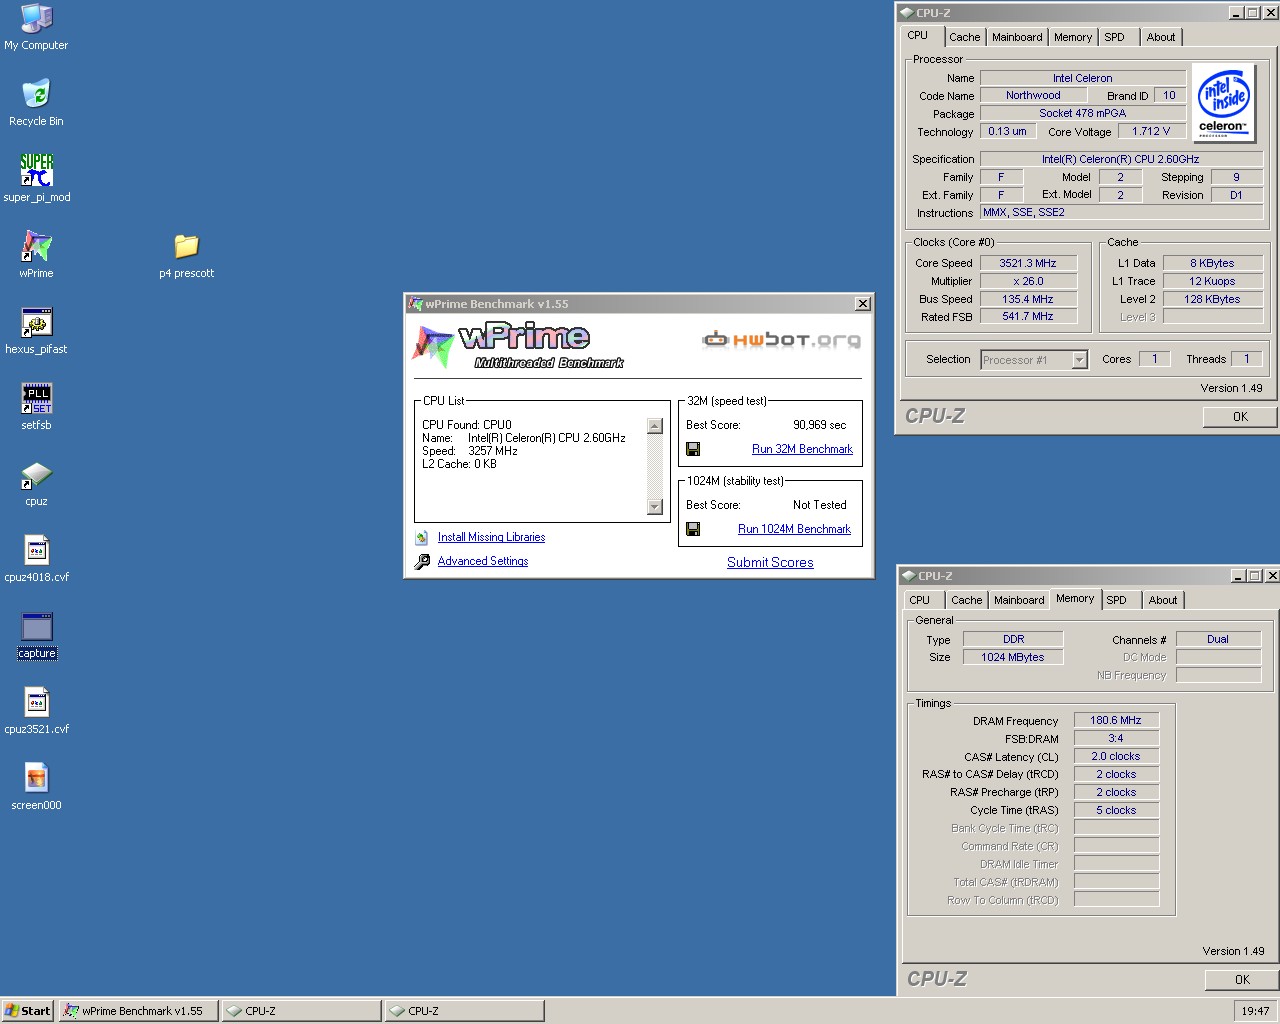
Task: Click the Core Voltage 1.712 V value
Action: coord(1151,131)
